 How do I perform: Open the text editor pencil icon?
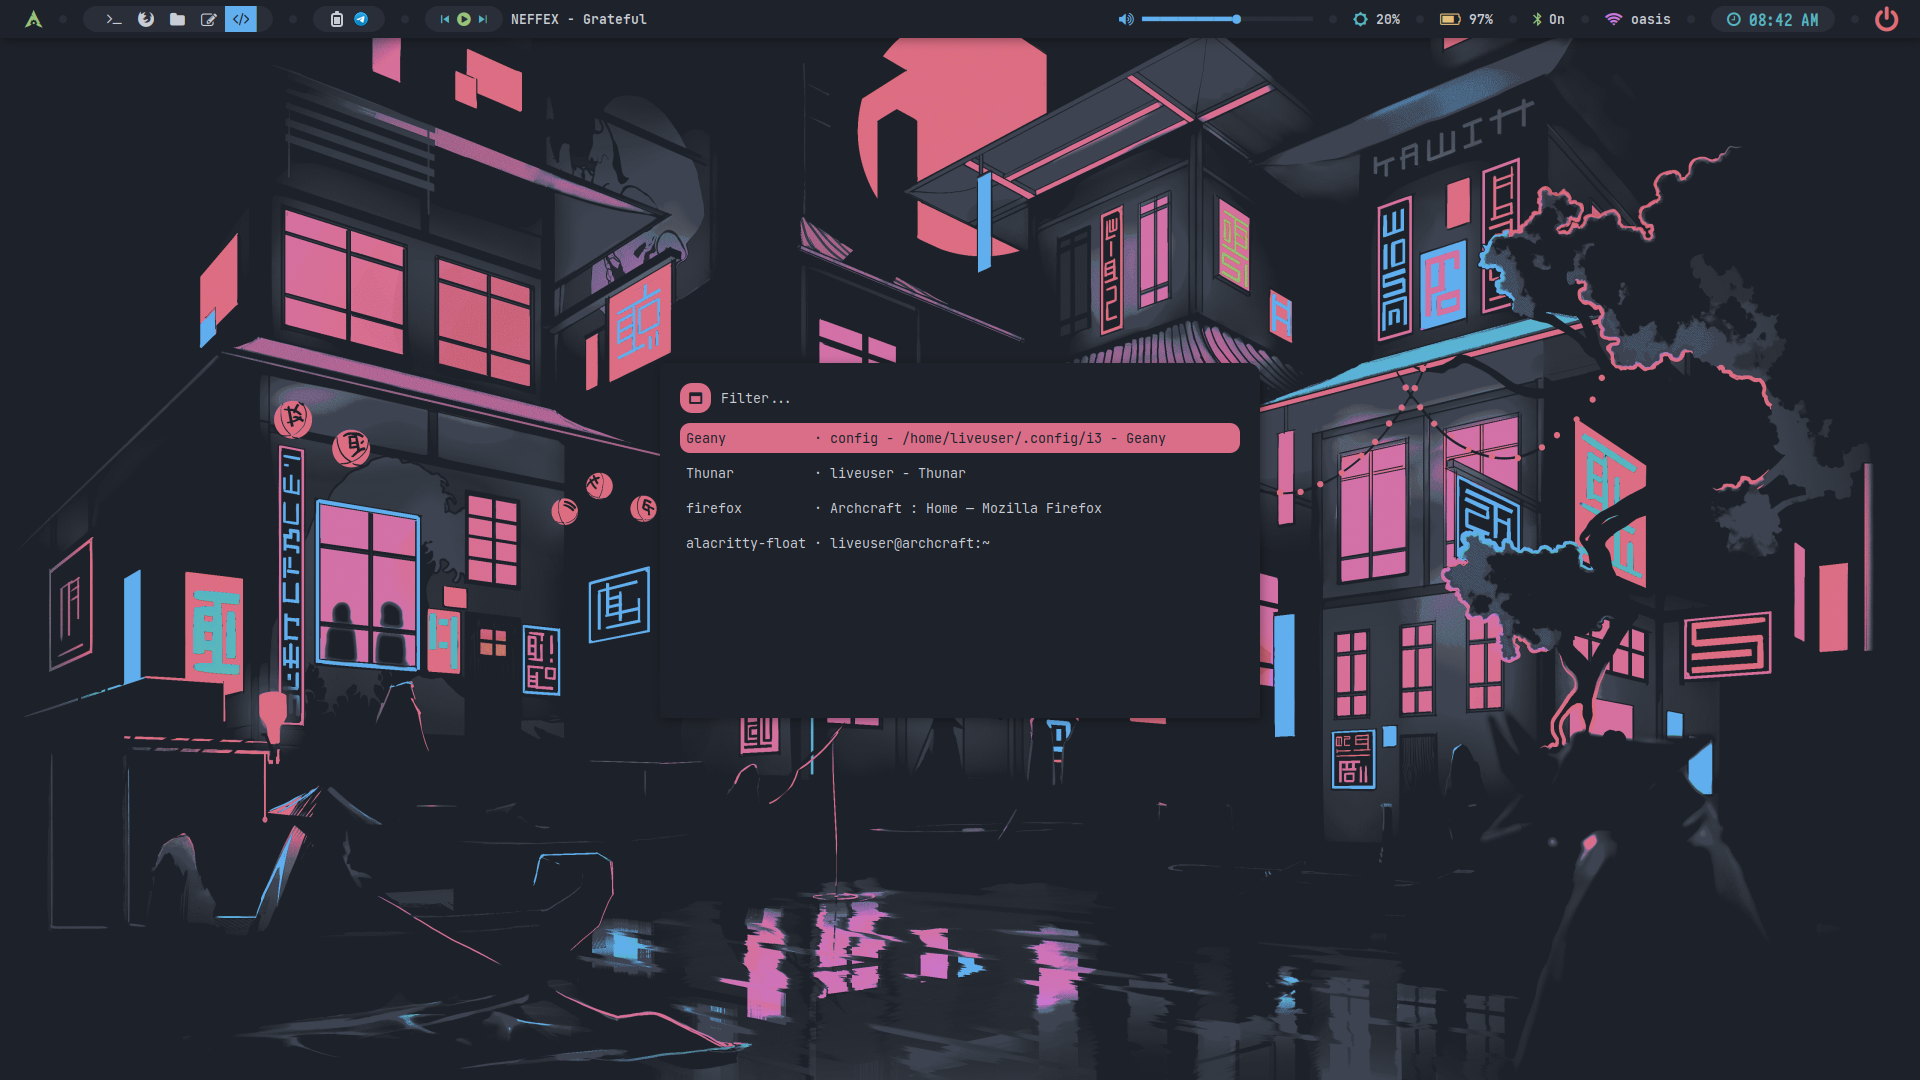click(209, 19)
